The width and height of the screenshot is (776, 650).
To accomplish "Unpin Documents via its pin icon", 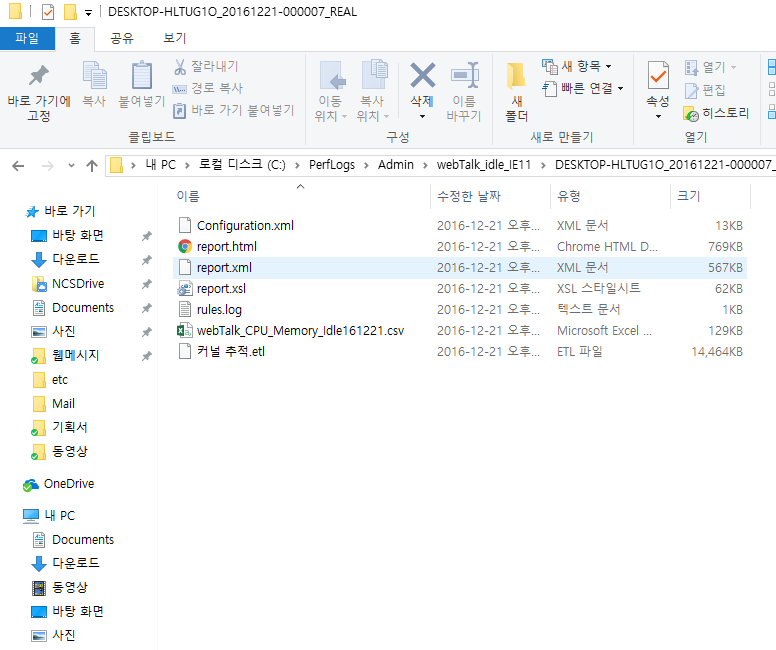I will pyautogui.click(x=146, y=308).
